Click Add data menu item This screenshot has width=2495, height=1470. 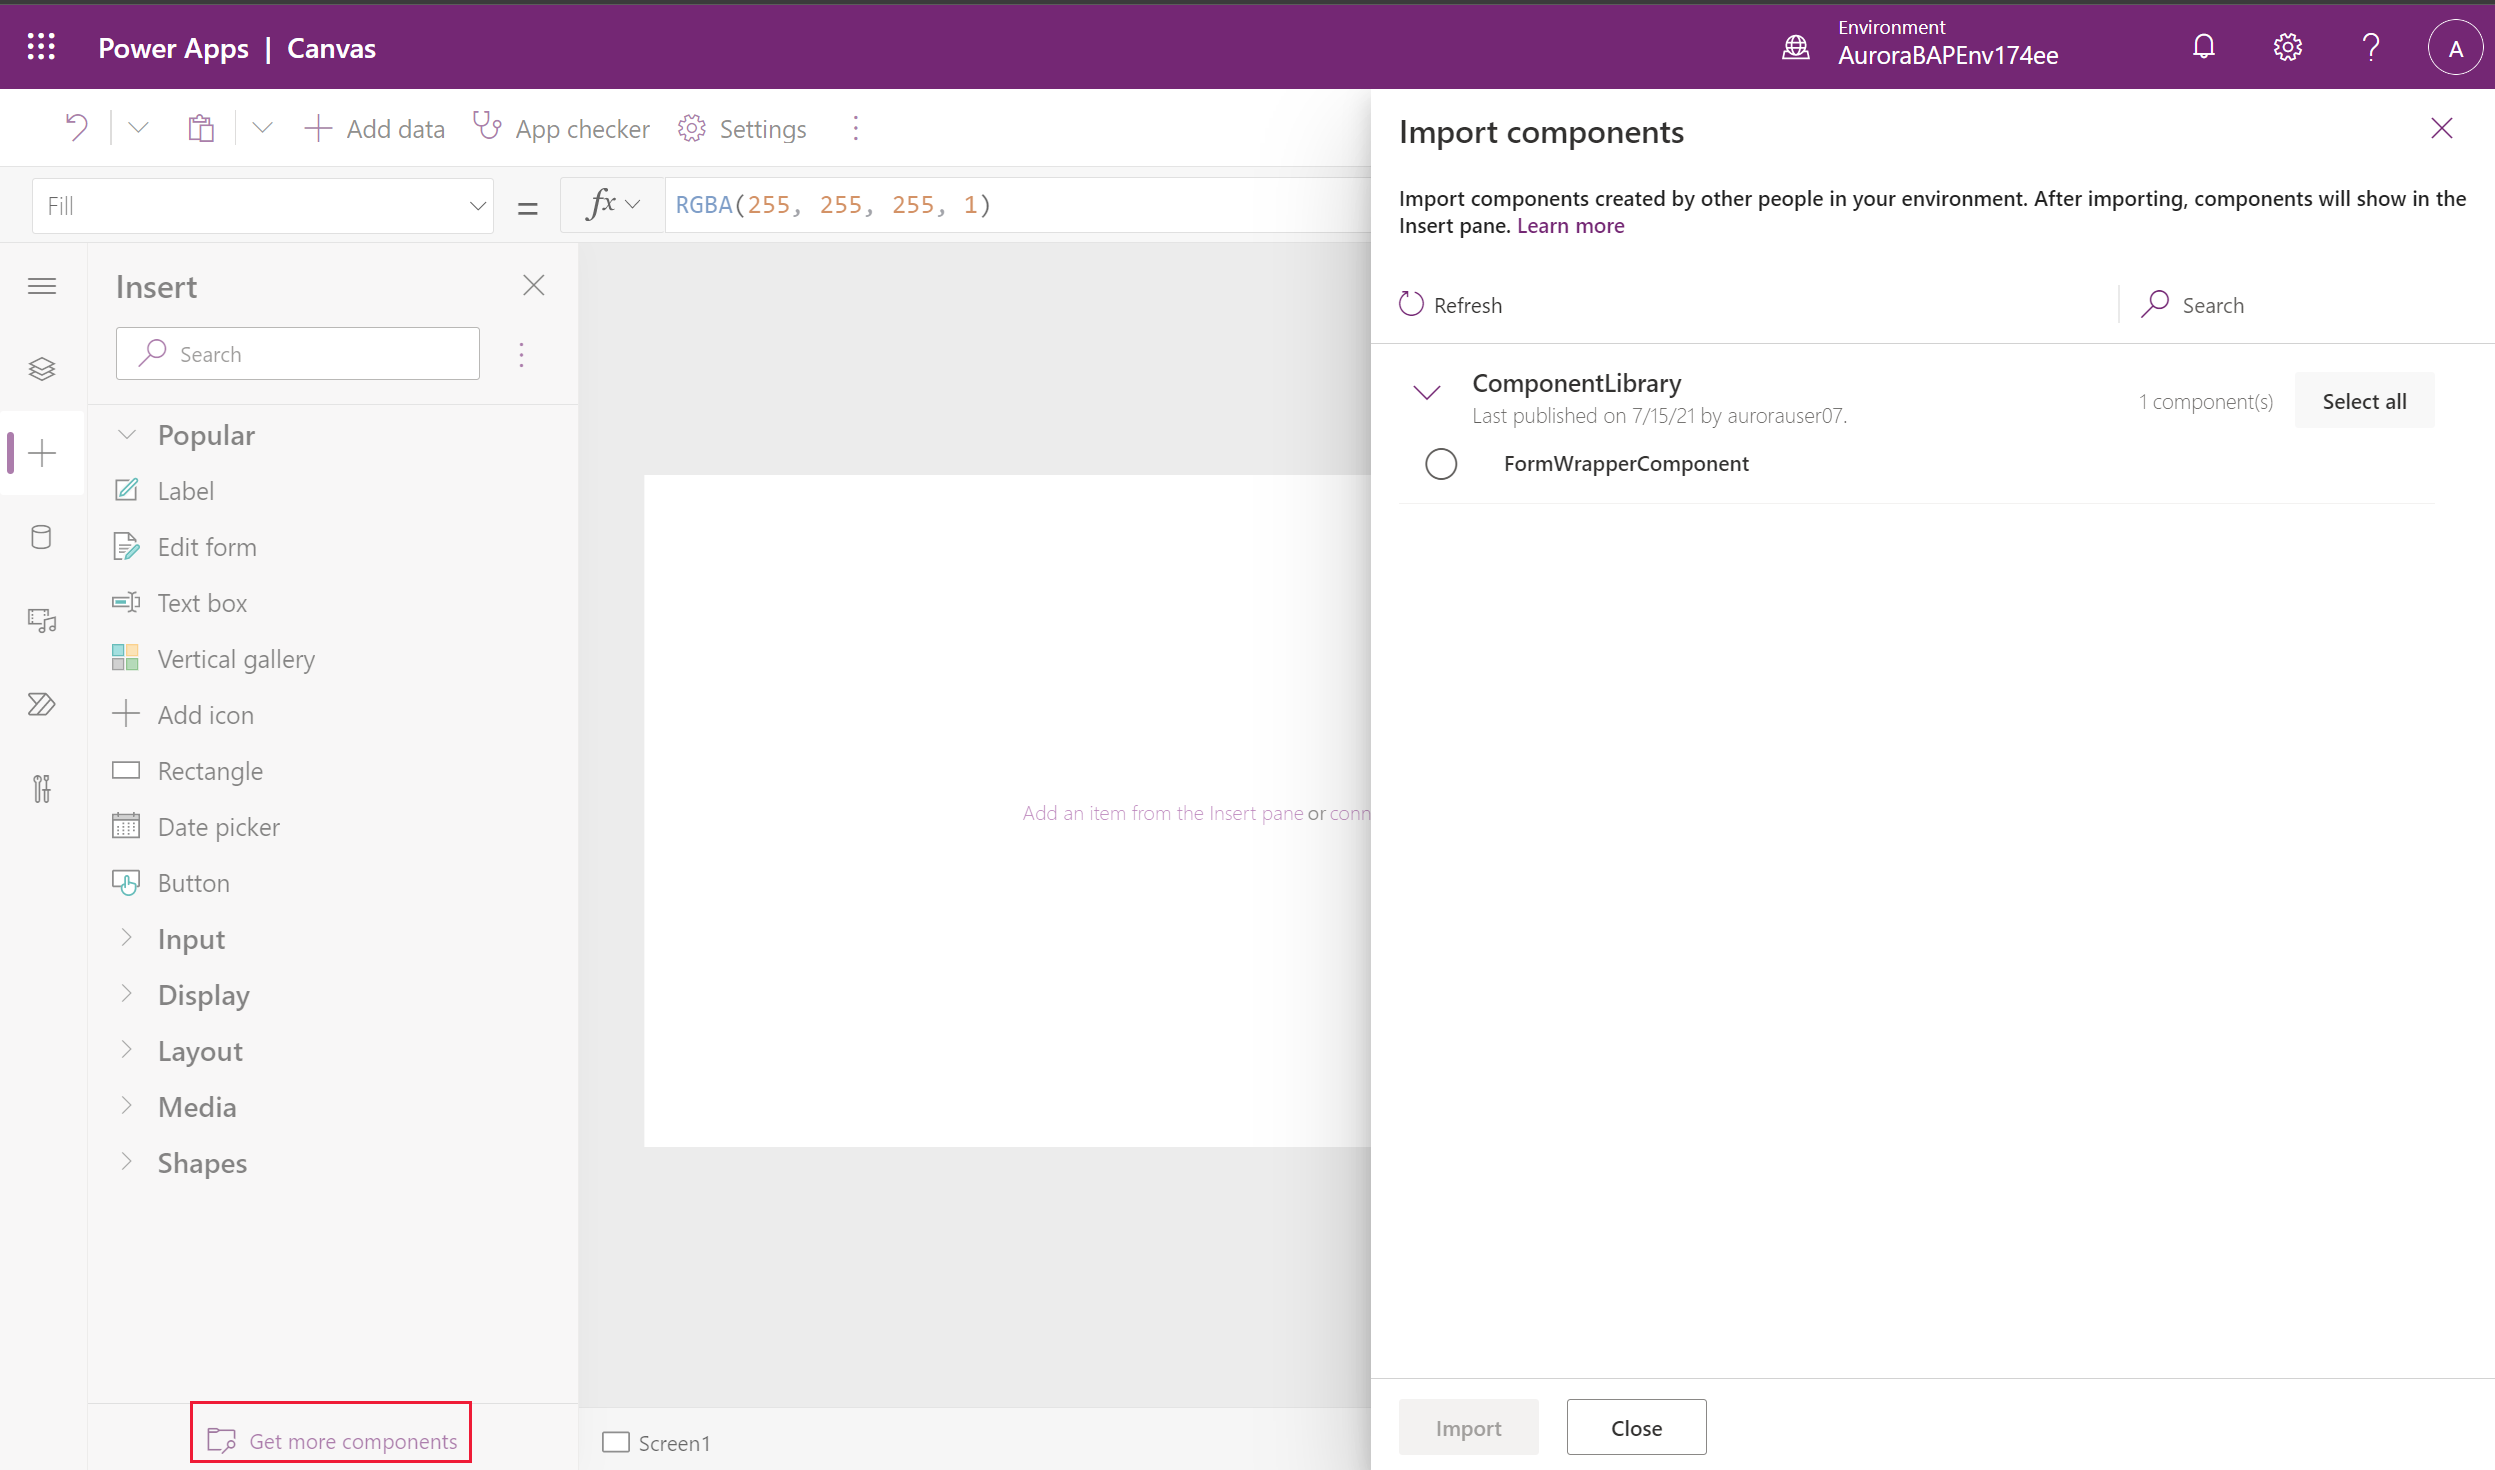(373, 128)
